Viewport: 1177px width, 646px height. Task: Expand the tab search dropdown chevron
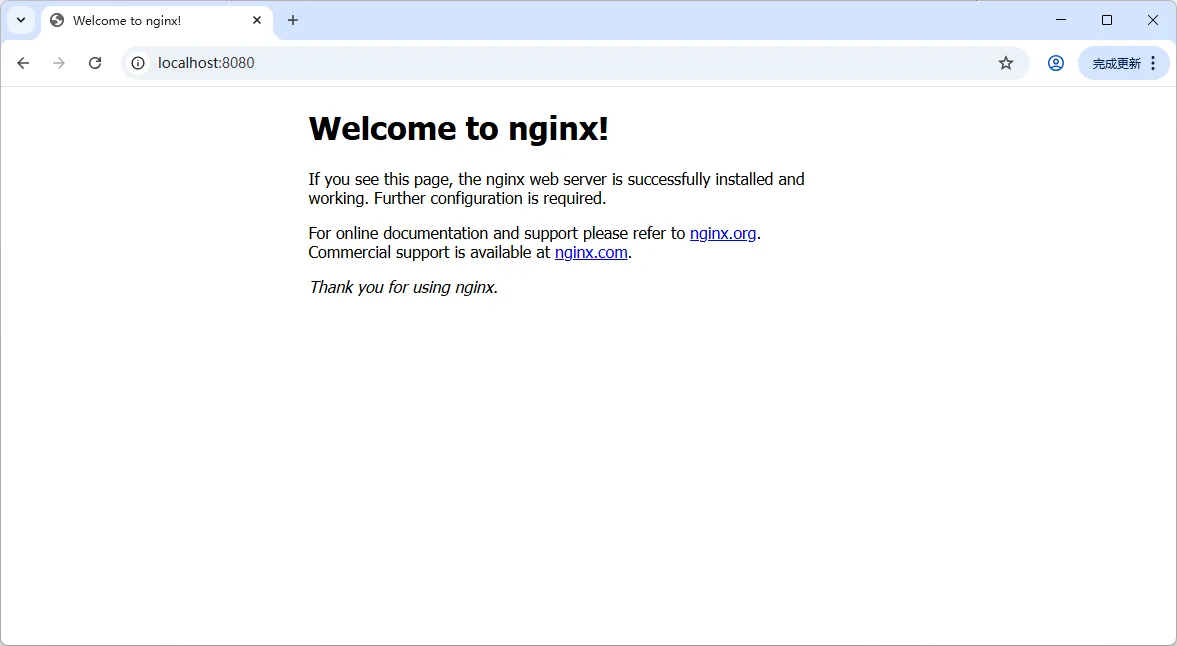click(x=20, y=20)
